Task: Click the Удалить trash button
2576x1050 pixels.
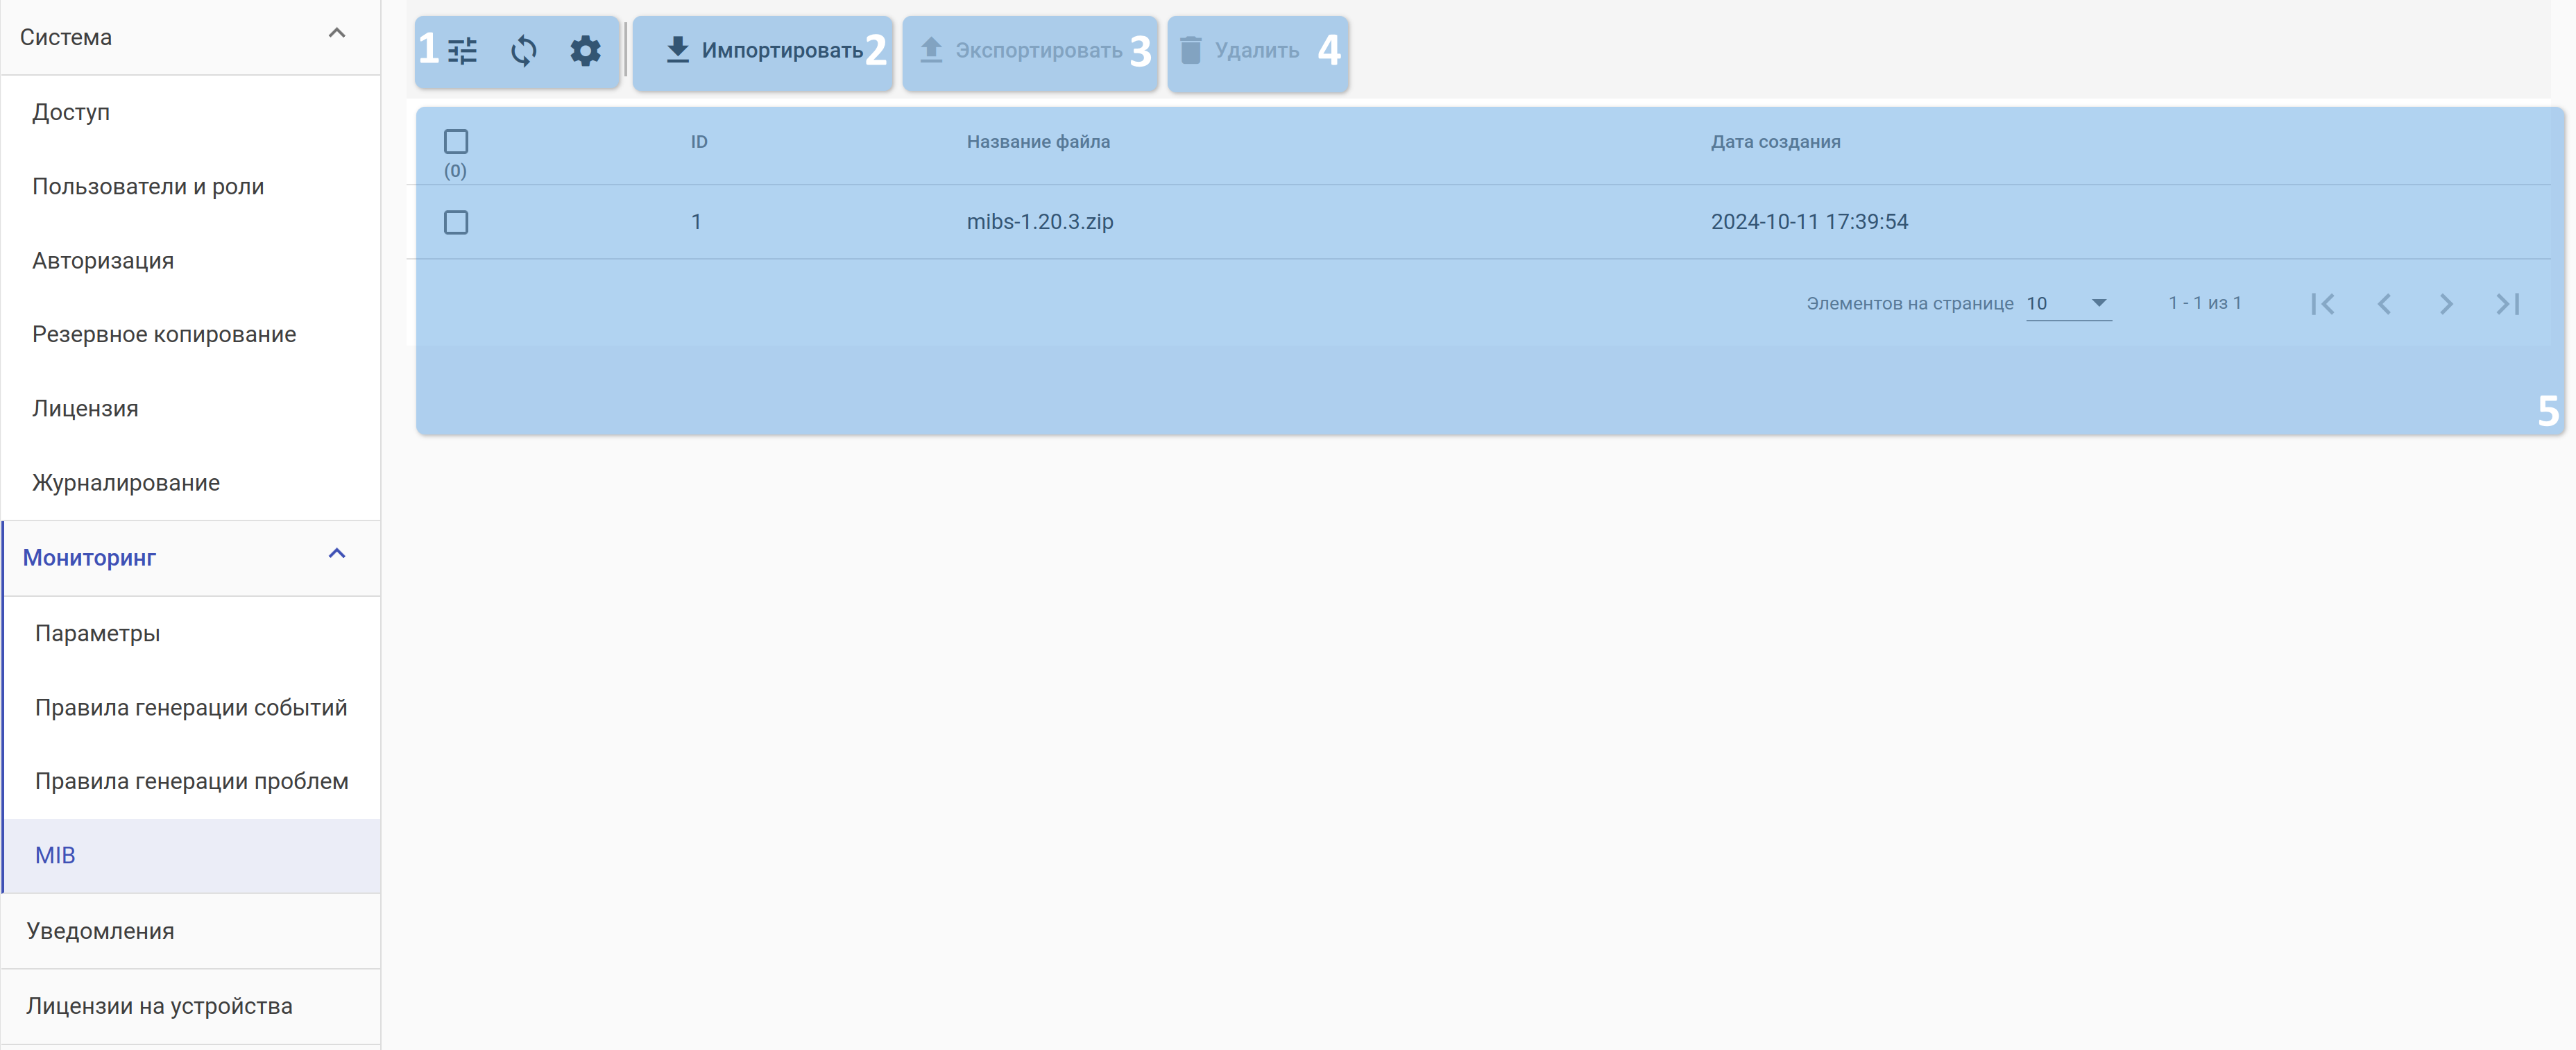Action: point(1240,51)
